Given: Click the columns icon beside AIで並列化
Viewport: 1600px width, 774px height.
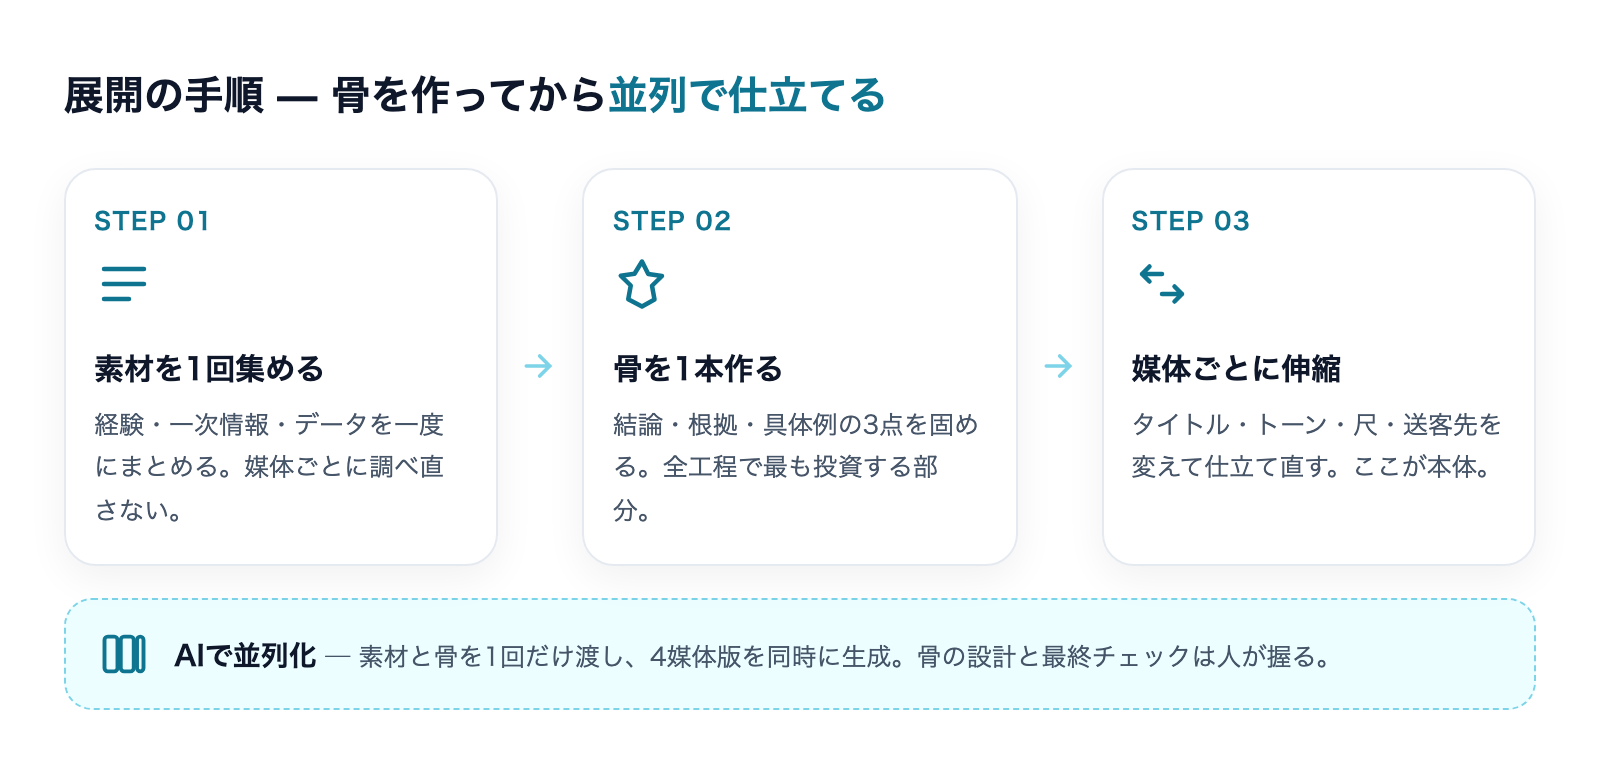Looking at the screenshot, I should point(124,655).
